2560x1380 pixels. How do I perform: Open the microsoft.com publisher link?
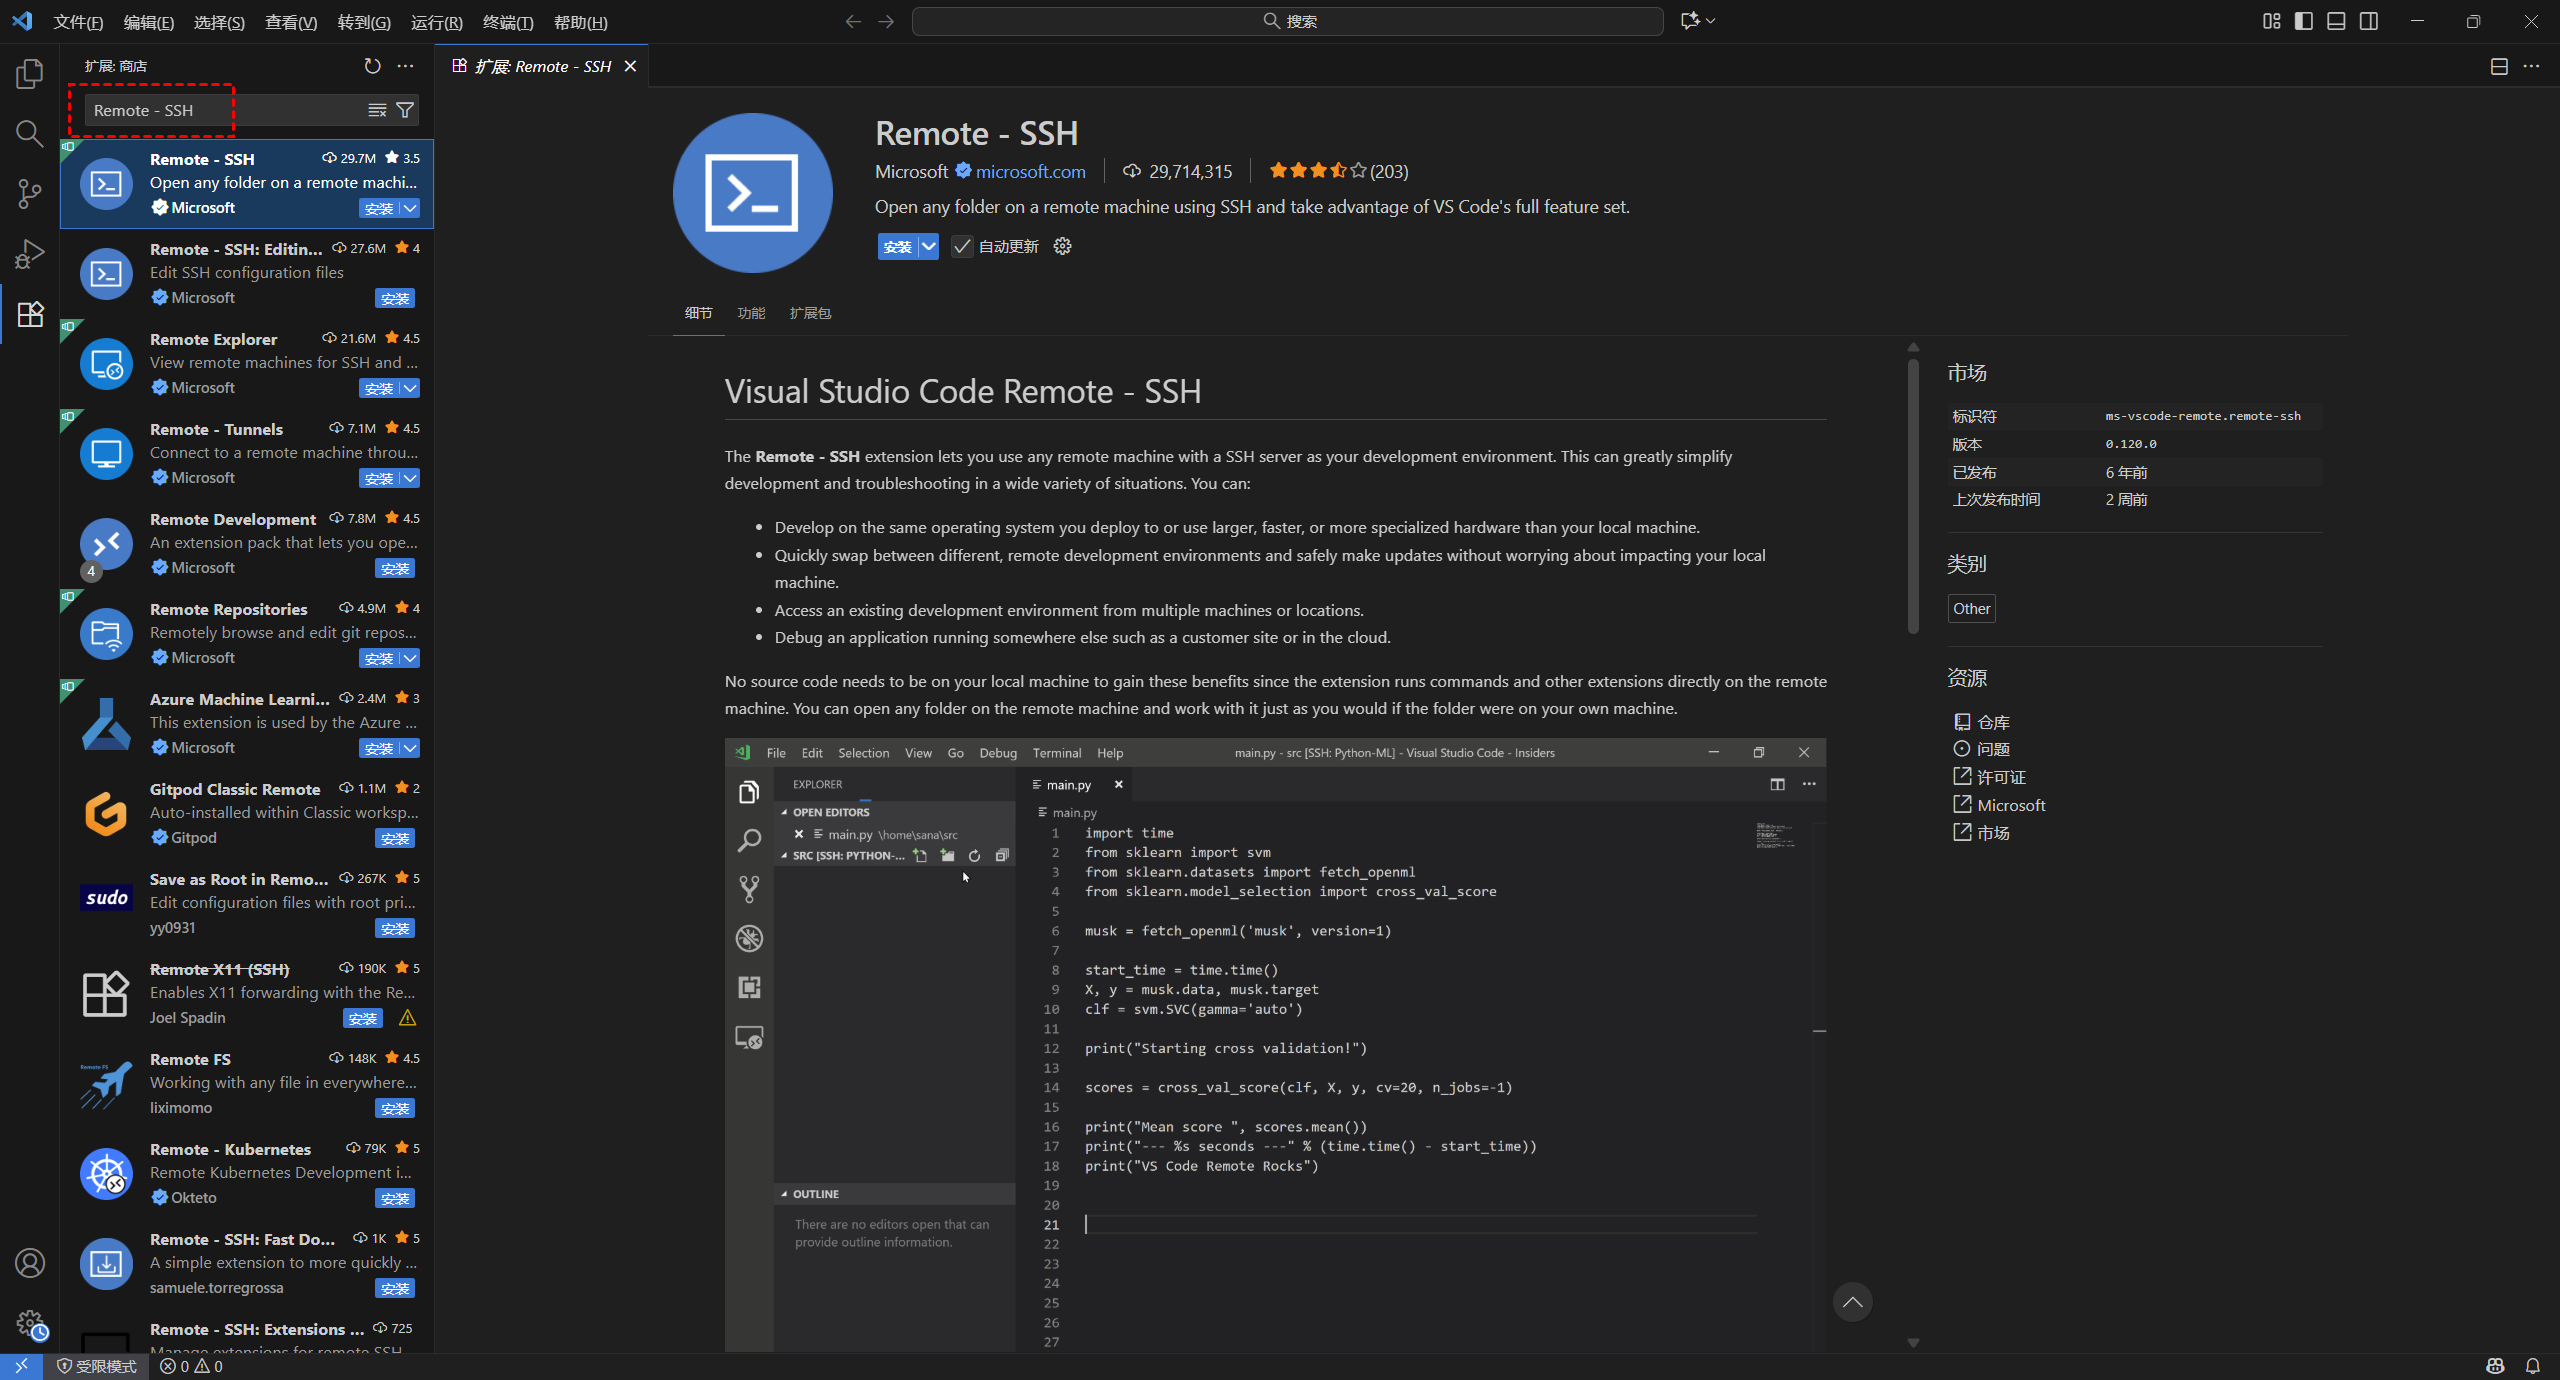(x=1030, y=171)
